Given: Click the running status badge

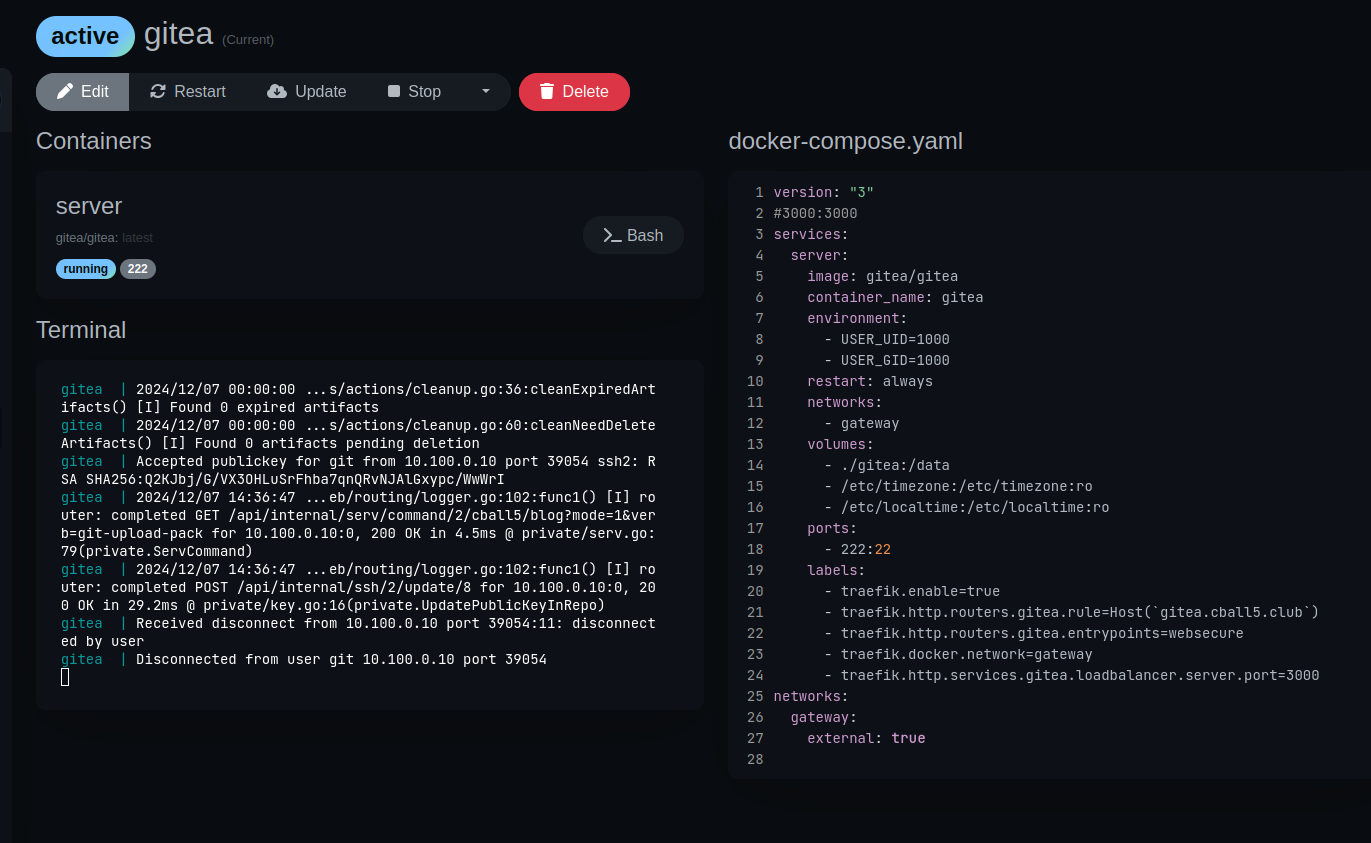Looking at the screenshot, I should pos(86,269).
